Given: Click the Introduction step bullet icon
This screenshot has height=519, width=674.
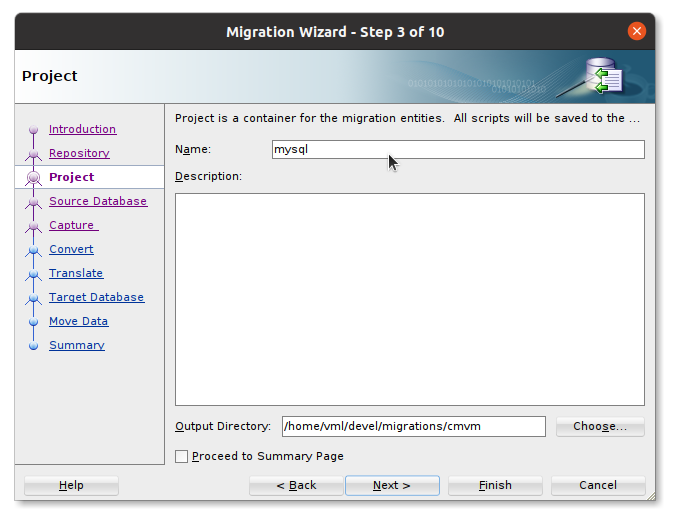Looking at the screenshot, I should coord(34,129).
